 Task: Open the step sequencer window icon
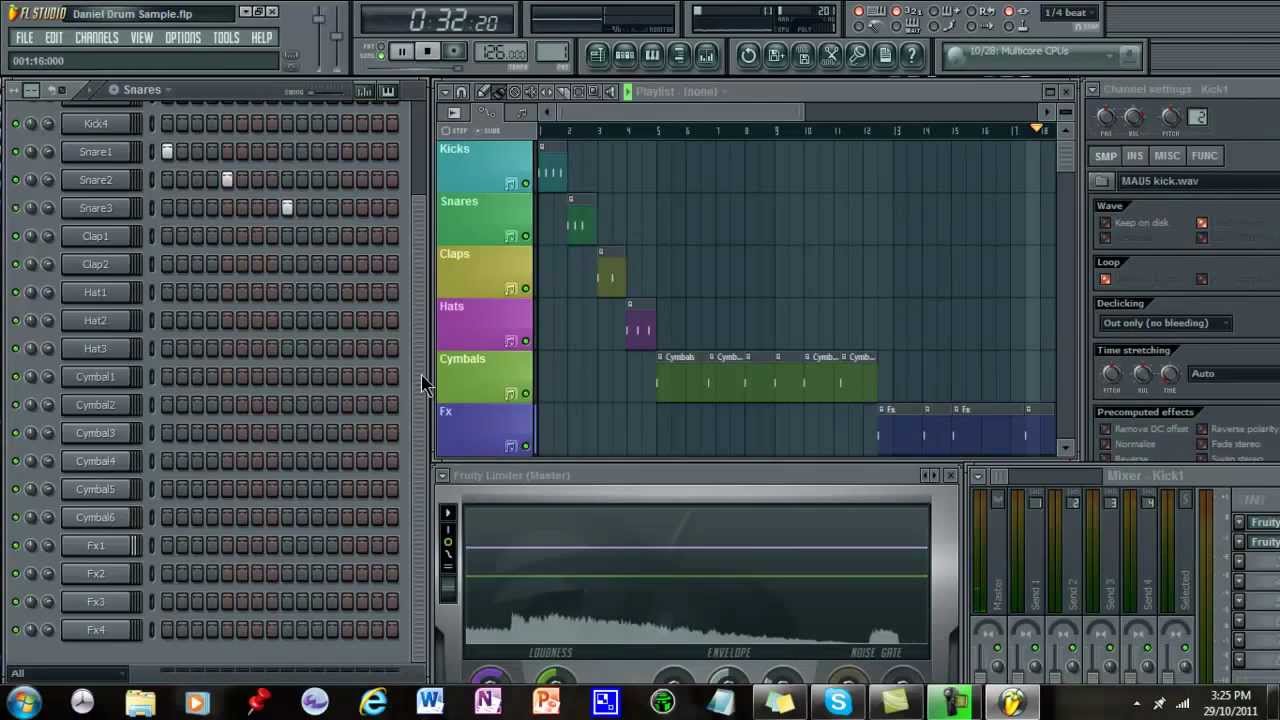(x=625, y=55)
